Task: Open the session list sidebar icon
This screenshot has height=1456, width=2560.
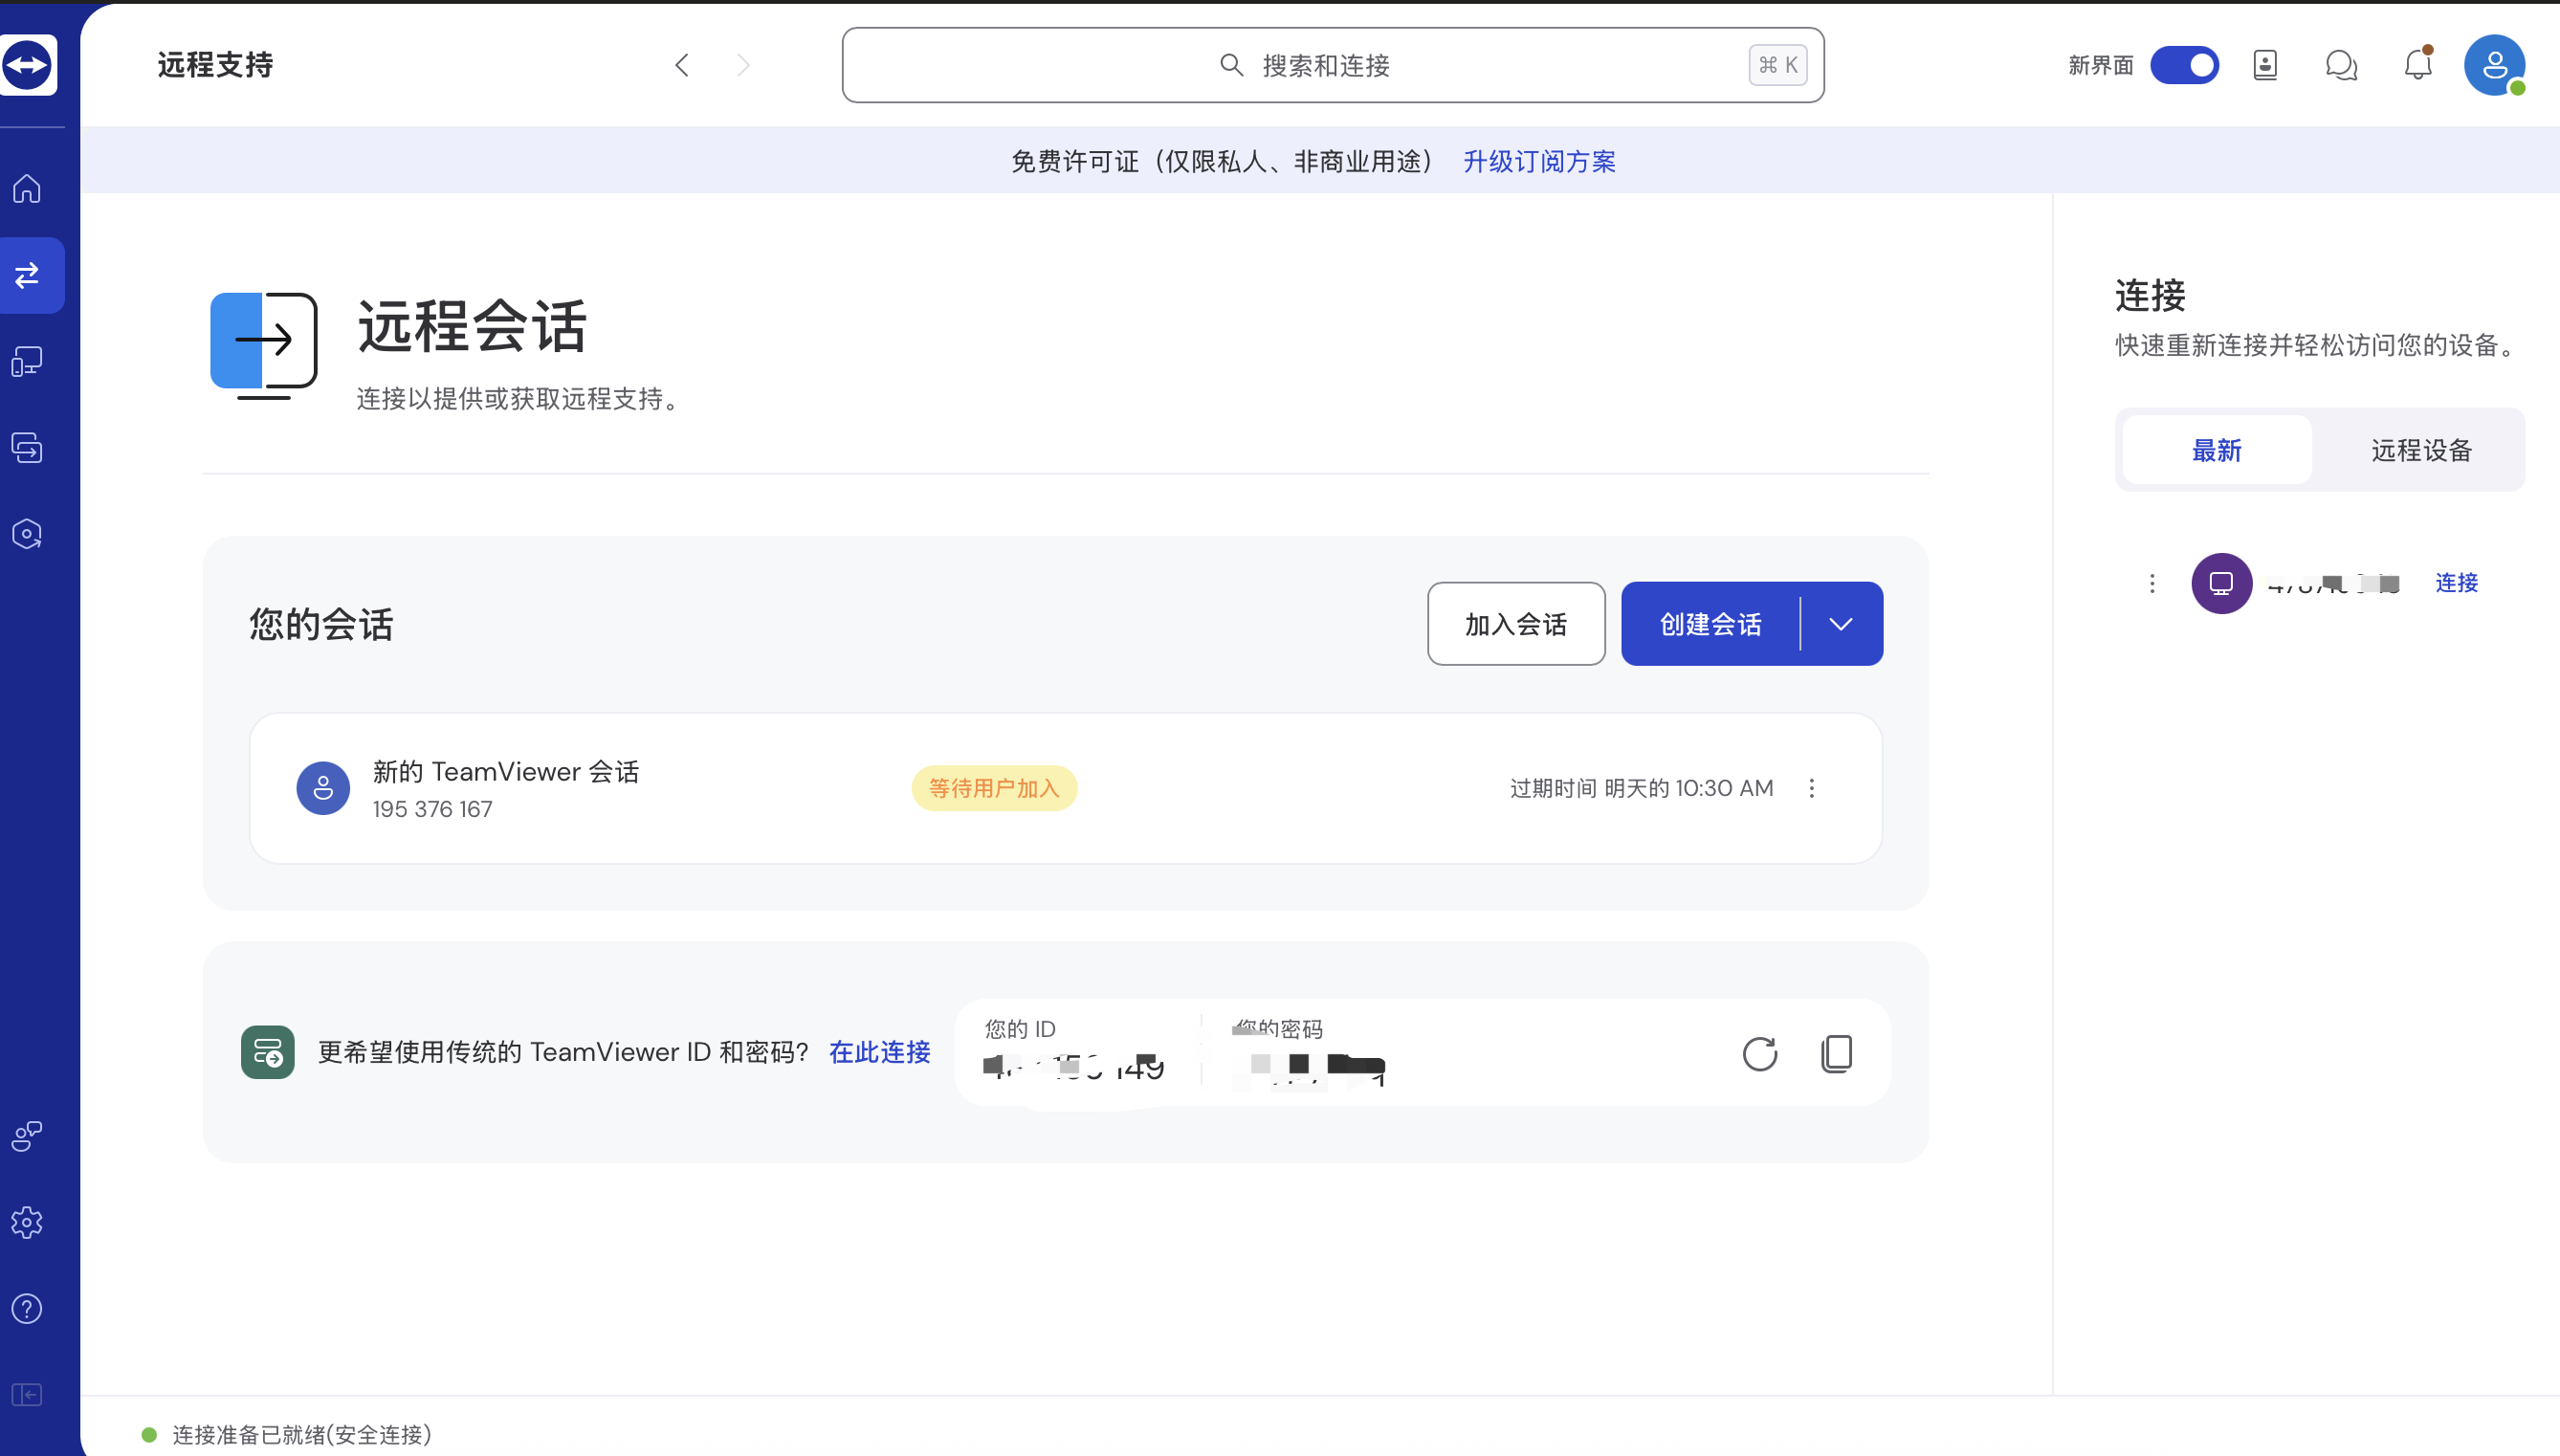Action: click(x=27, y=447)
